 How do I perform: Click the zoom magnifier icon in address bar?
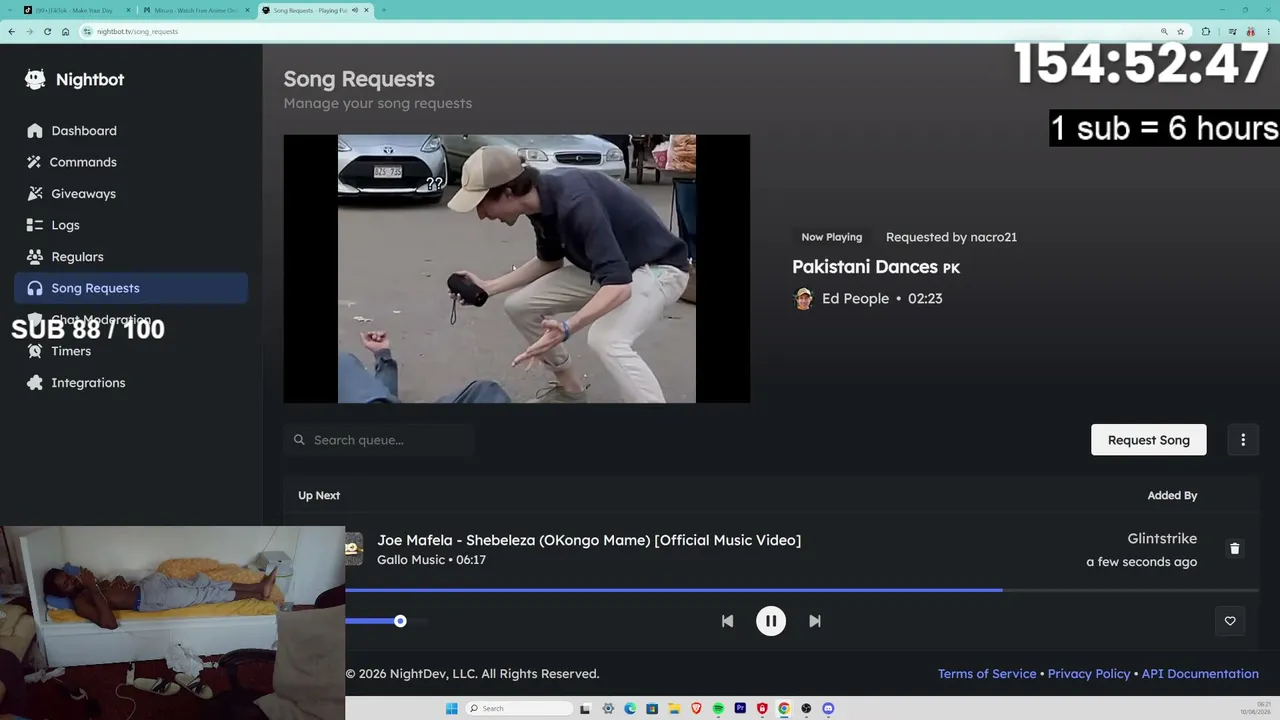(1164, 31)
